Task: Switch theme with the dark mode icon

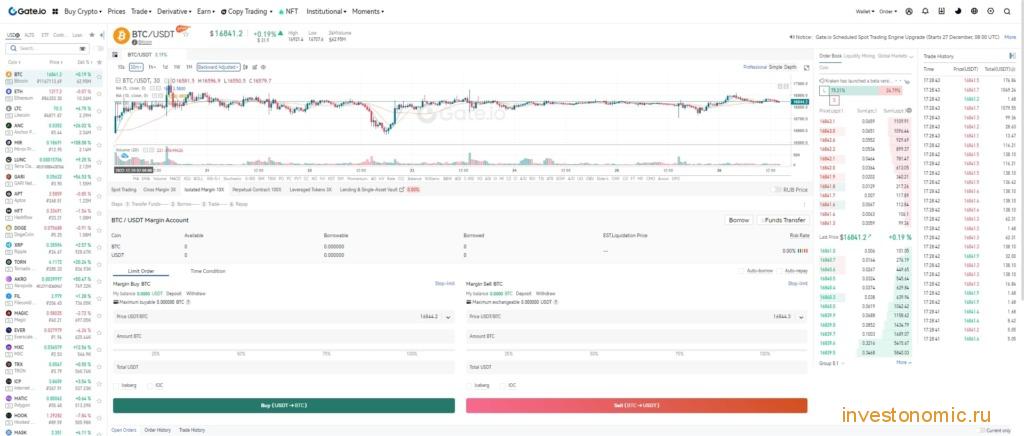Action: [958, 12]
